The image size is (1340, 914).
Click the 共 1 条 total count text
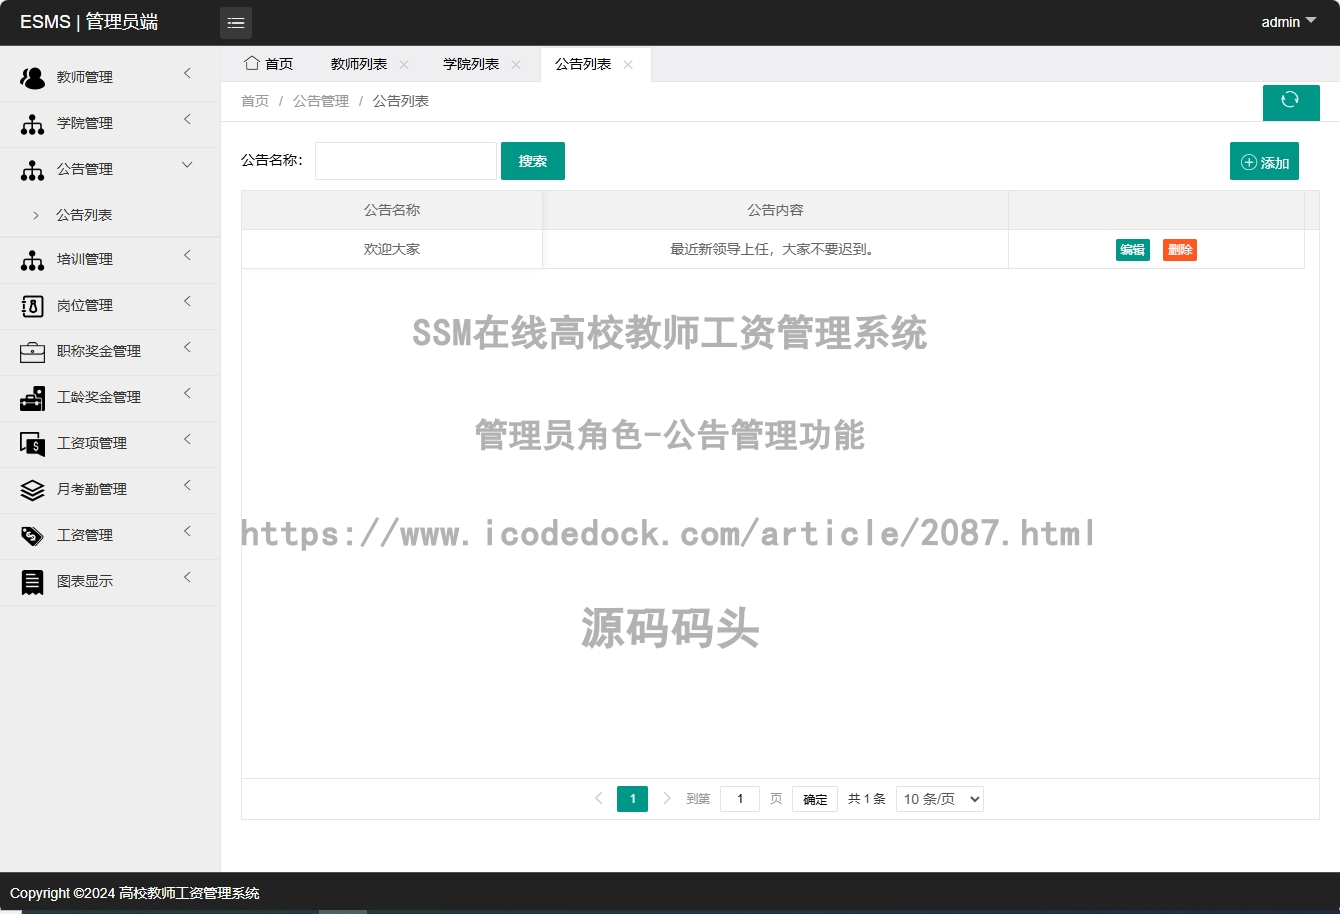pos(867,799)
